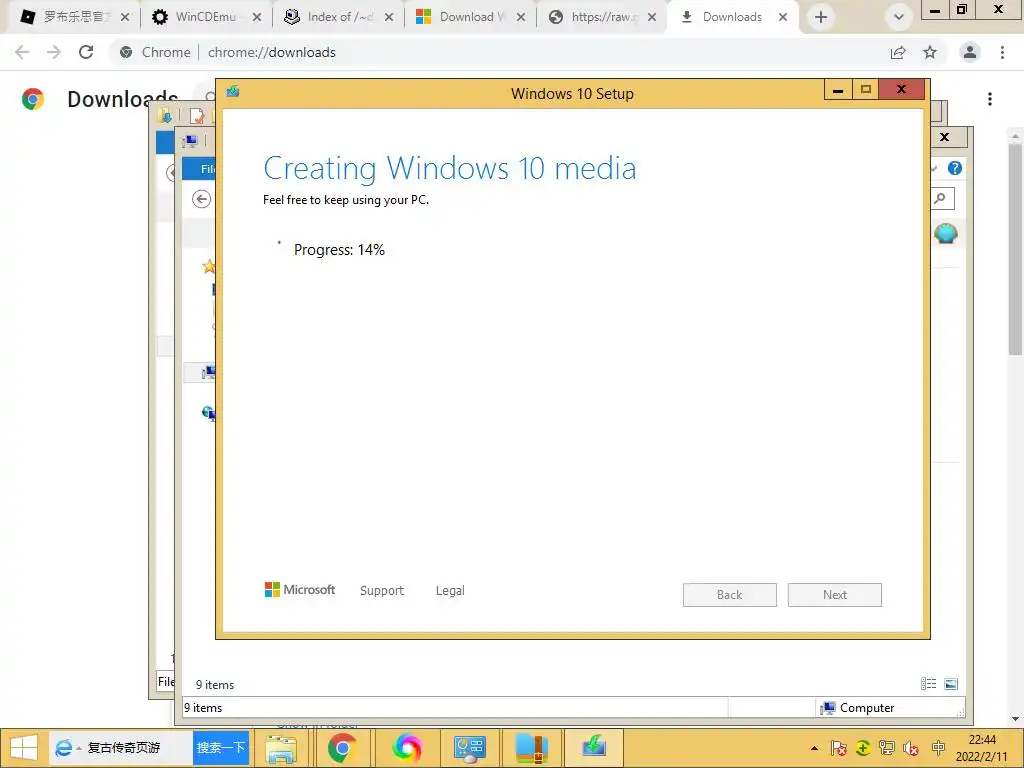Image resolution: width=1024 pixels, height=768 pixels.
Task: Switch Explorer to large icons view
Action: pyautogui.click(x=951, y=684)
